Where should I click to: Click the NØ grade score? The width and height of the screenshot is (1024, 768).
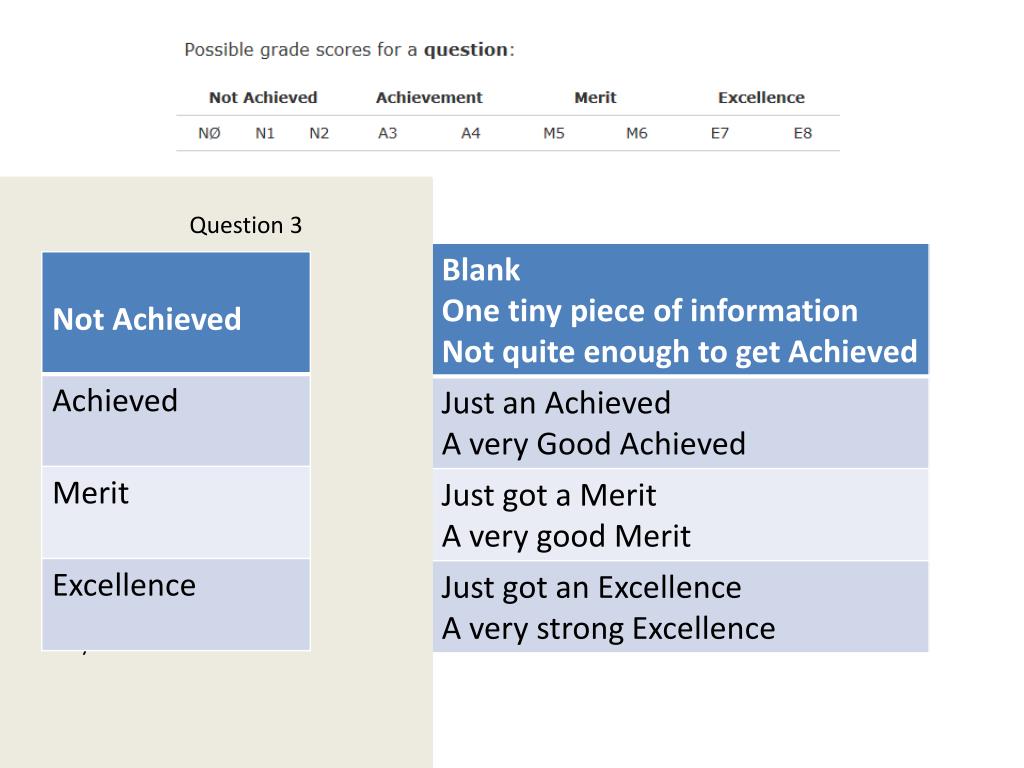pos(209,133)
